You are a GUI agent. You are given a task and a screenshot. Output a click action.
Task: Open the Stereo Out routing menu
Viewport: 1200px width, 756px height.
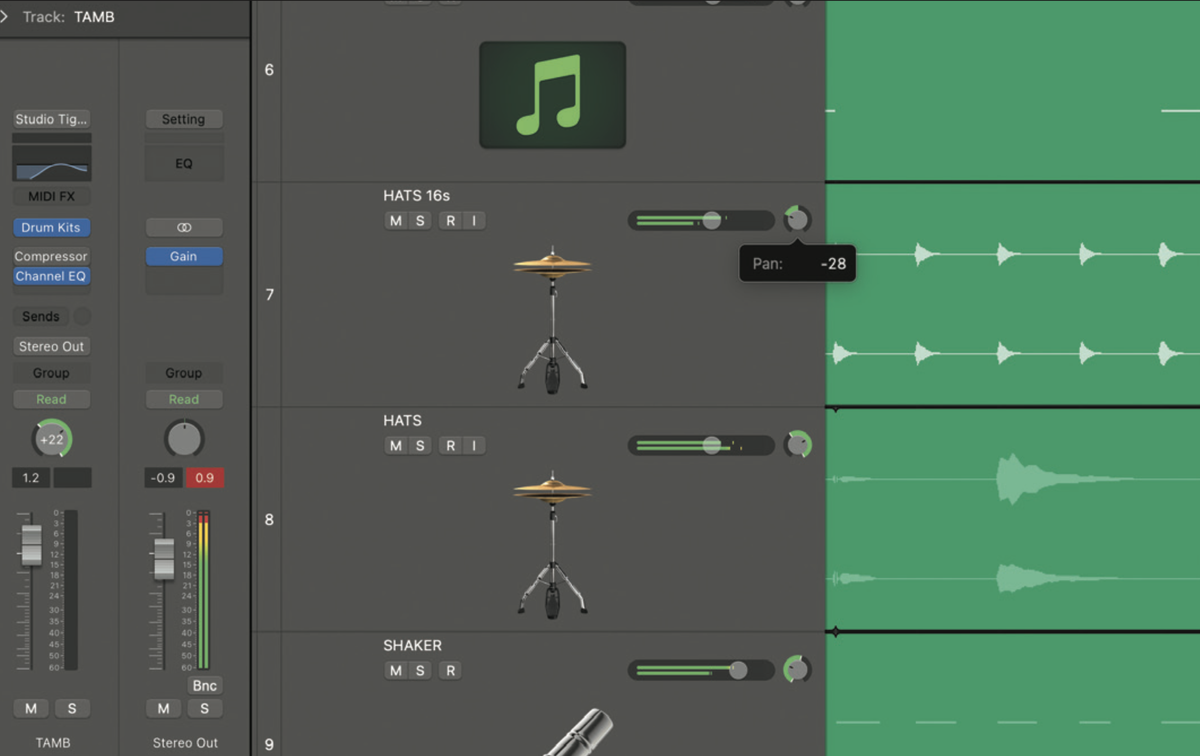[51, 346]
